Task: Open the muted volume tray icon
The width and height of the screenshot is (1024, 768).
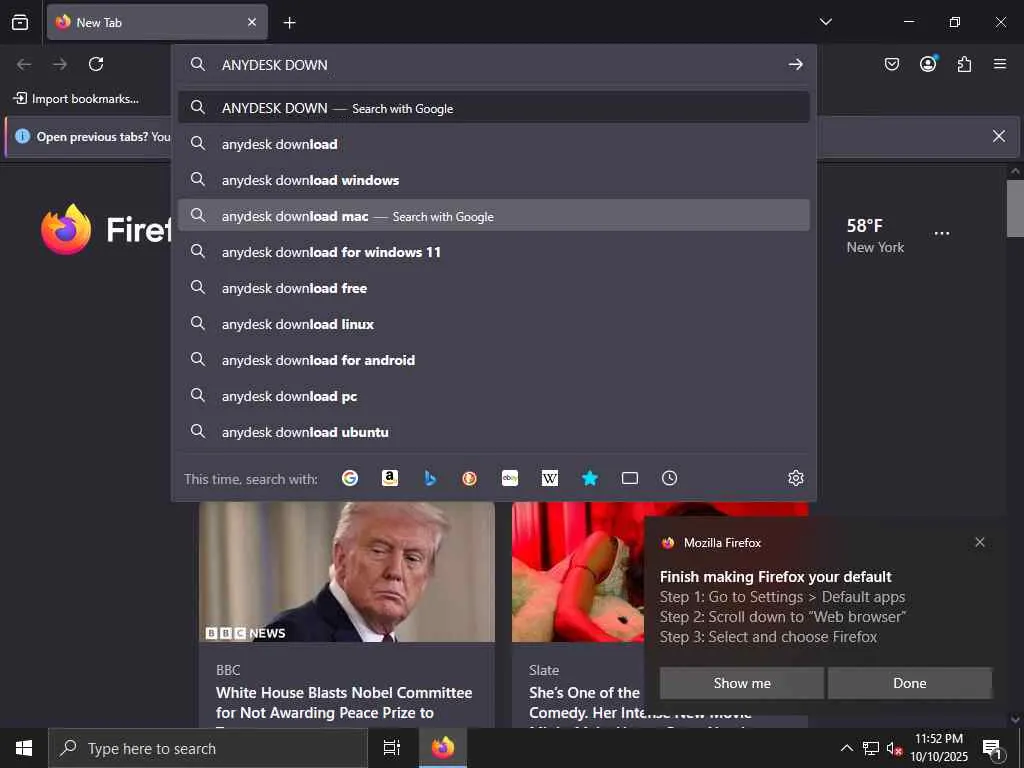Action: click(894, 748)
